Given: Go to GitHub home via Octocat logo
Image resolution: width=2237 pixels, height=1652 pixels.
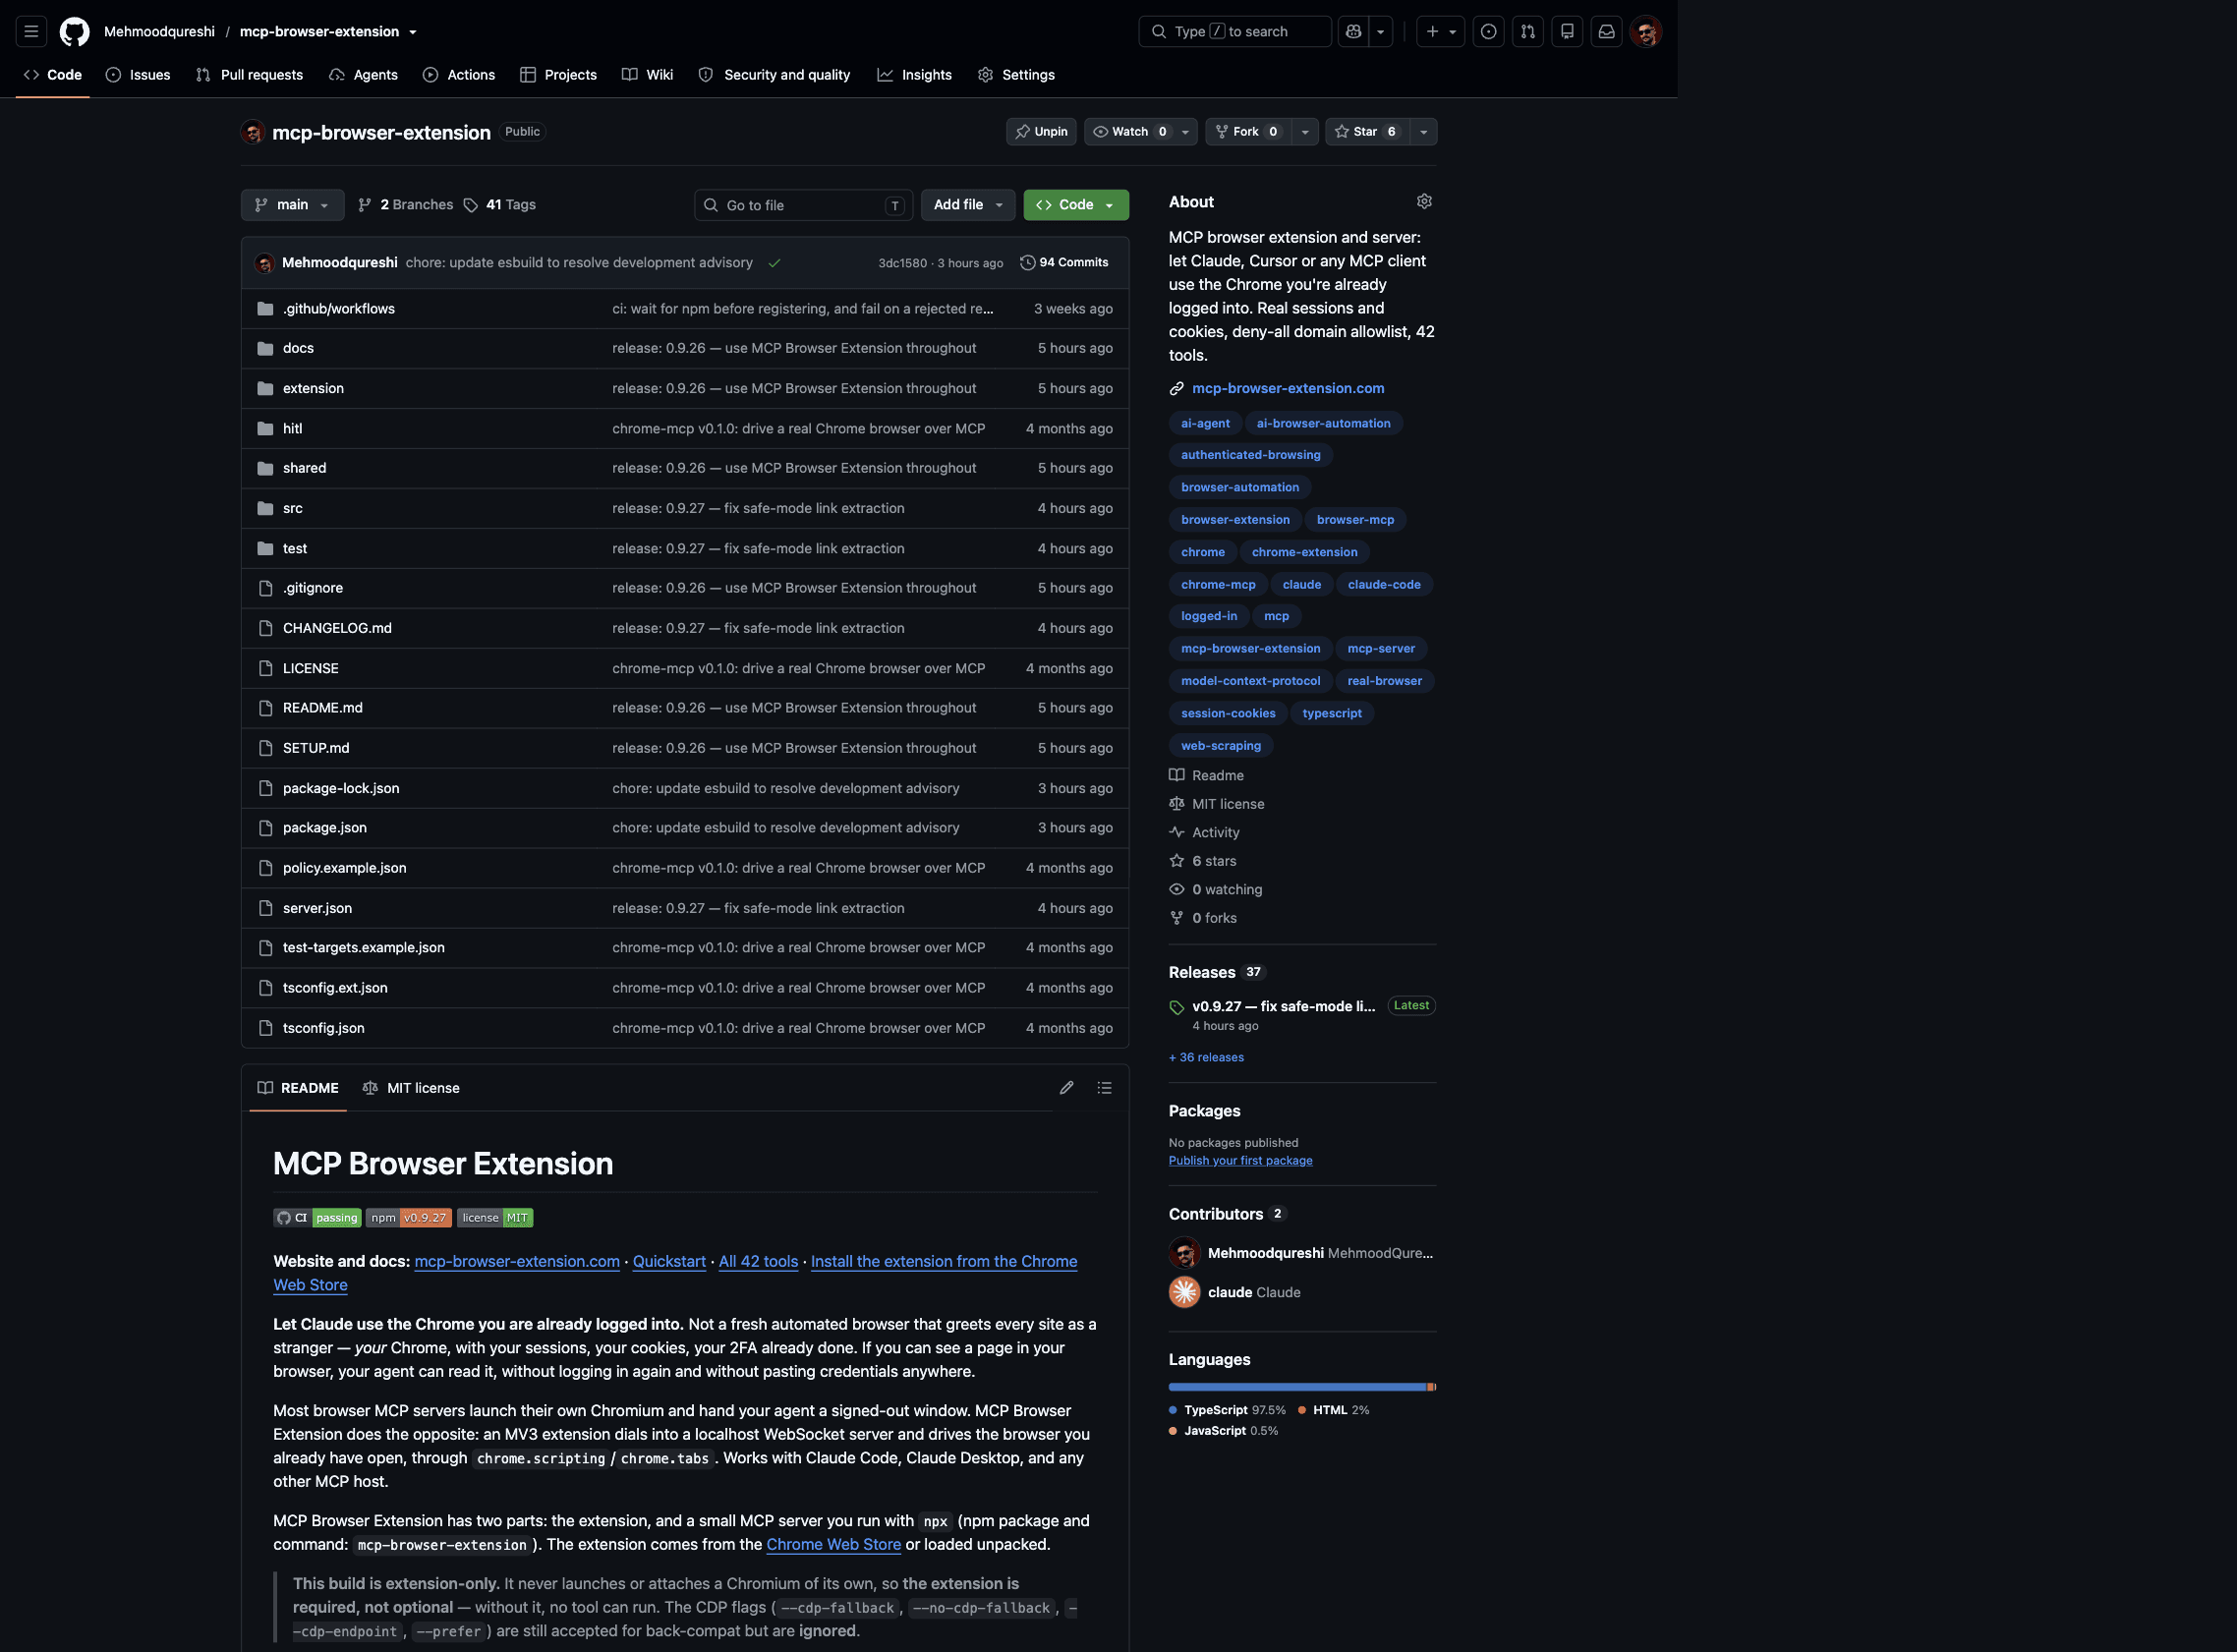Looking at the screenshot, I should 74,31.
